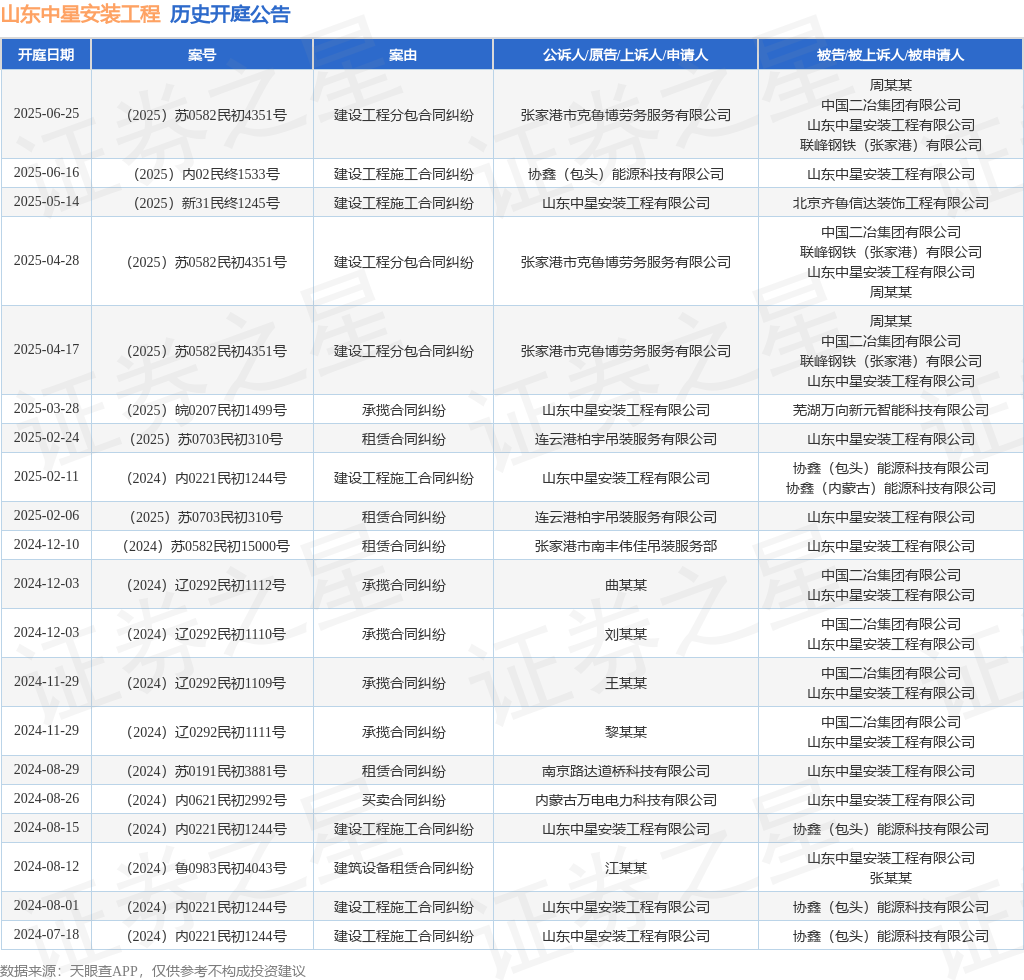Select the date 2024-12-10

point(46,544)
